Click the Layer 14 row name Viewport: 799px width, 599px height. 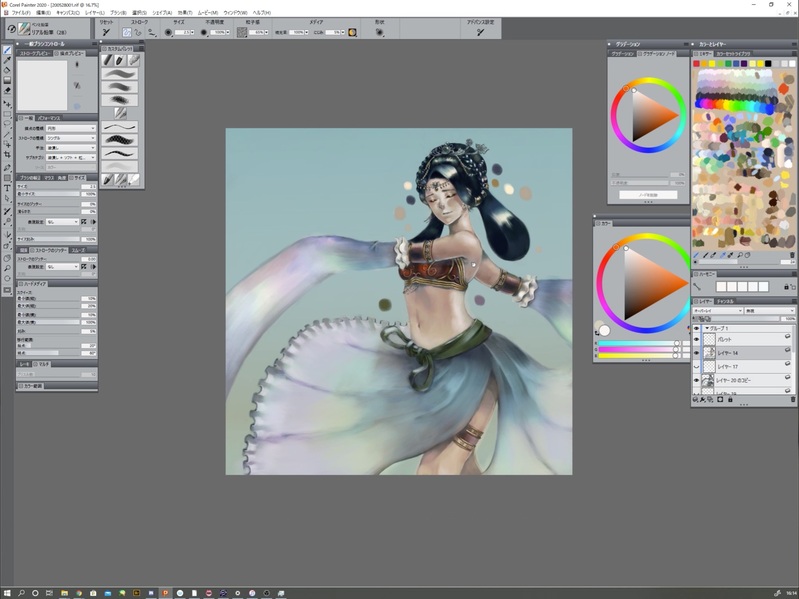pos(728,352)
